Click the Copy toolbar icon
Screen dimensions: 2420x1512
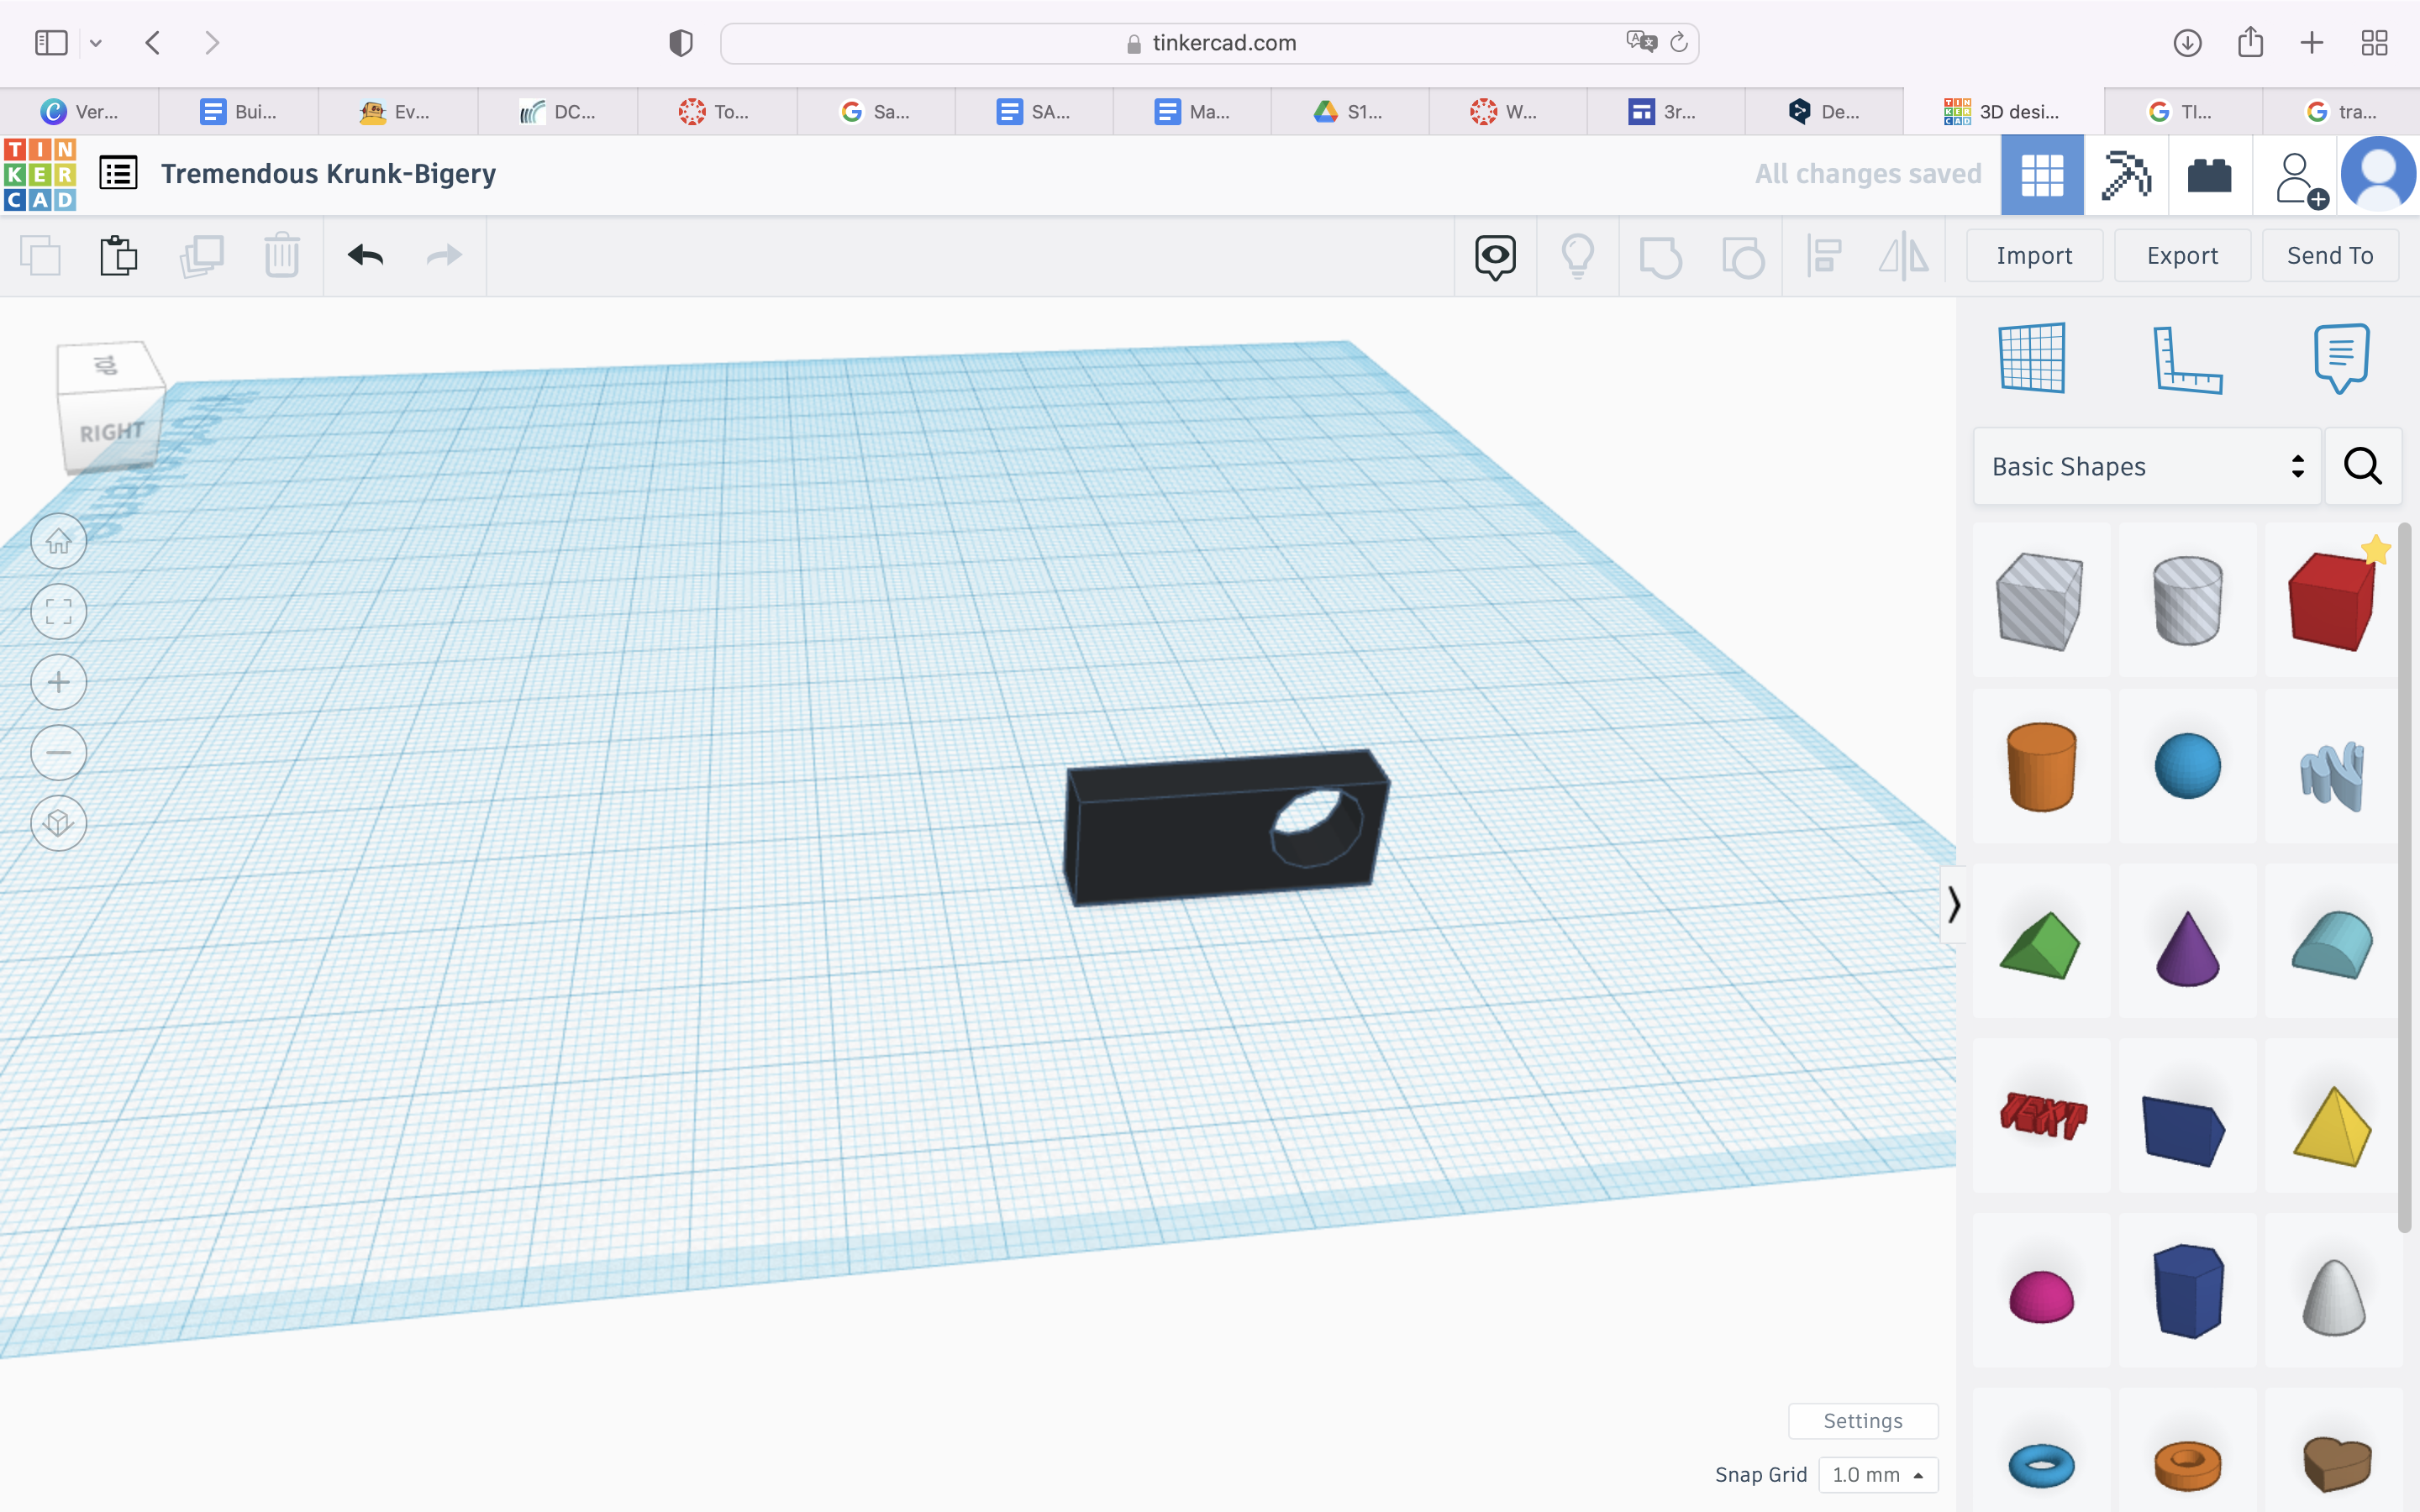[x=40, y=256]
